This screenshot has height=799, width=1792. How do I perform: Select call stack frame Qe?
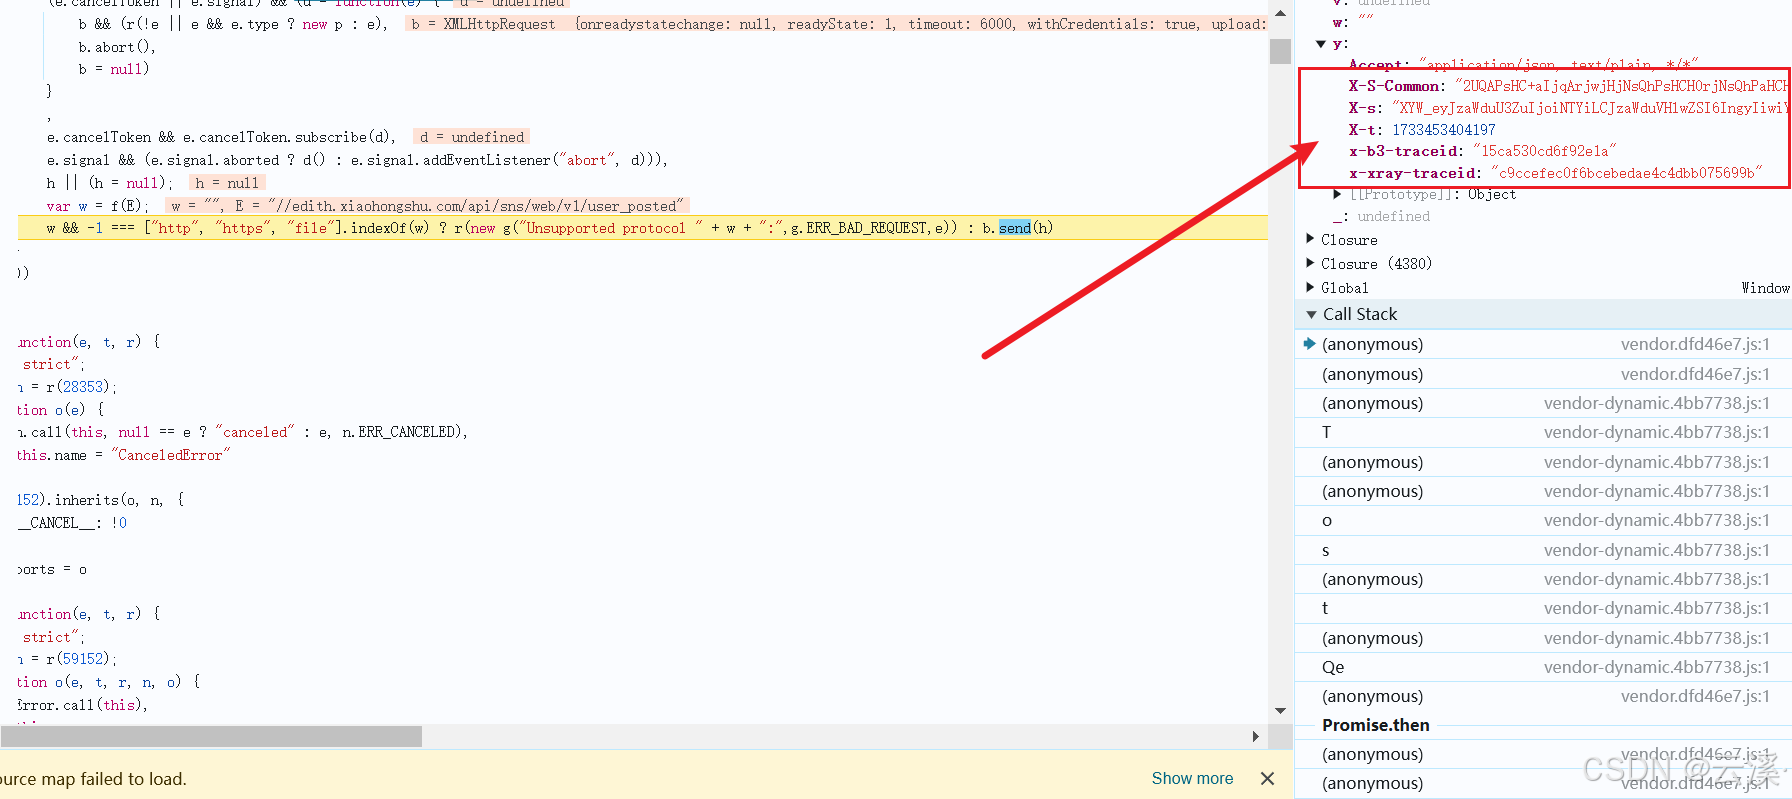(x=1543, y=667)
